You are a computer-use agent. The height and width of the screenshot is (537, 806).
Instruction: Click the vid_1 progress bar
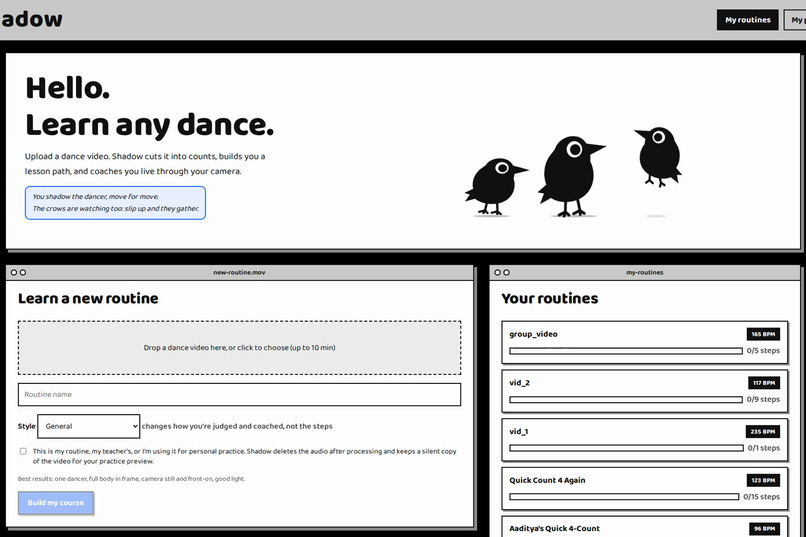click(626, 448)
